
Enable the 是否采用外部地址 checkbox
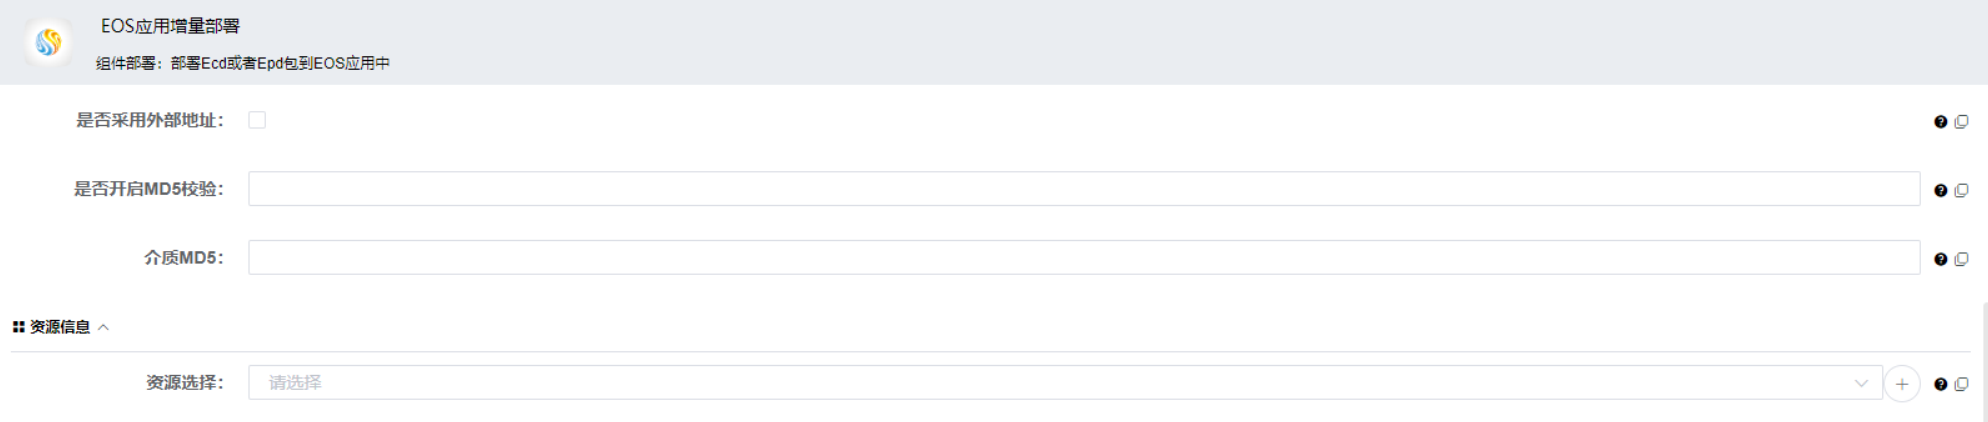point(257,120)
